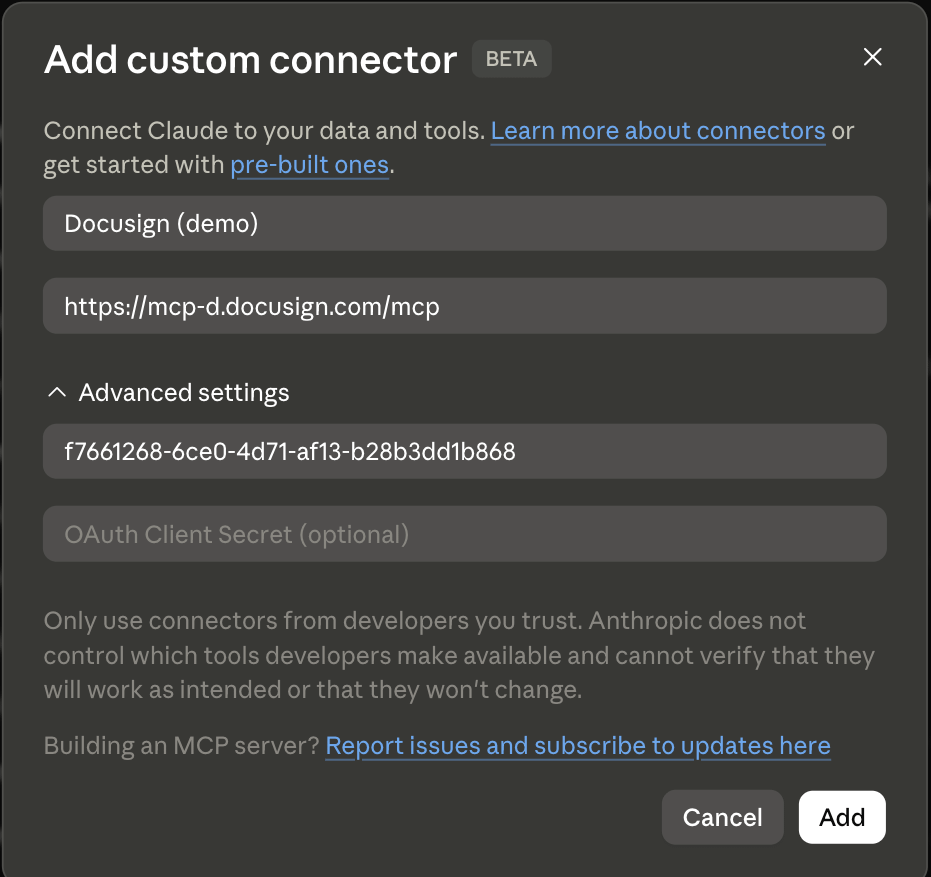Follow the pre-built ones link

310,165
